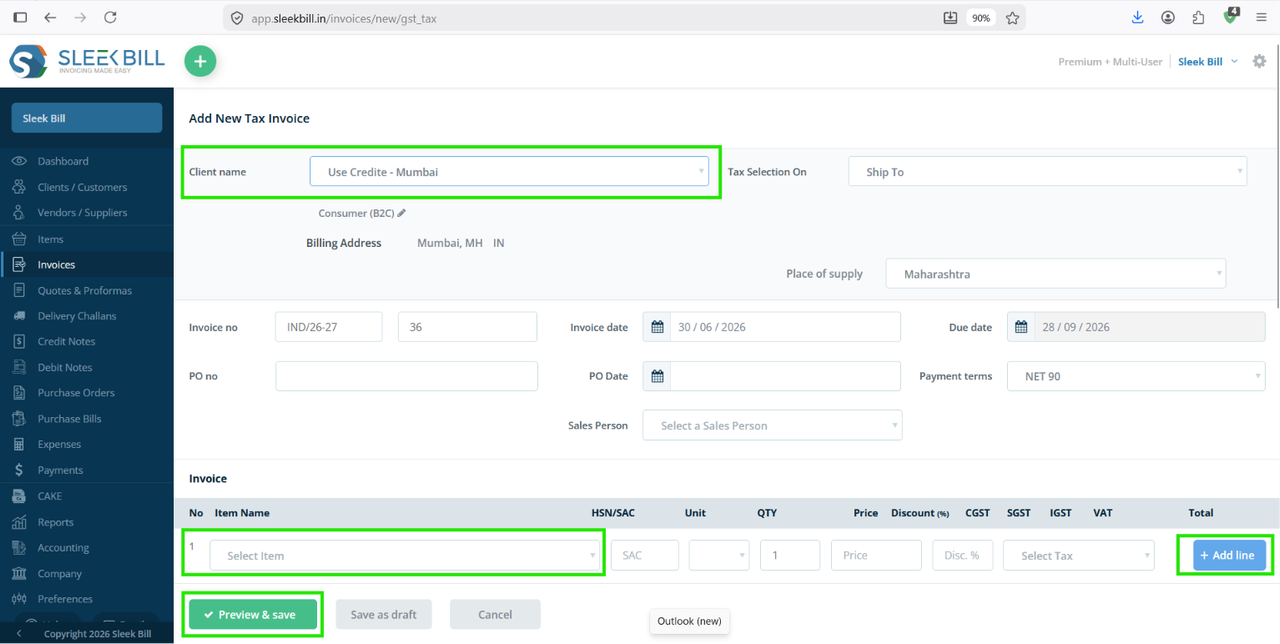The image size is (1280, 644).
Task: Open the Purchase Orders section
Action: [76, 393]
